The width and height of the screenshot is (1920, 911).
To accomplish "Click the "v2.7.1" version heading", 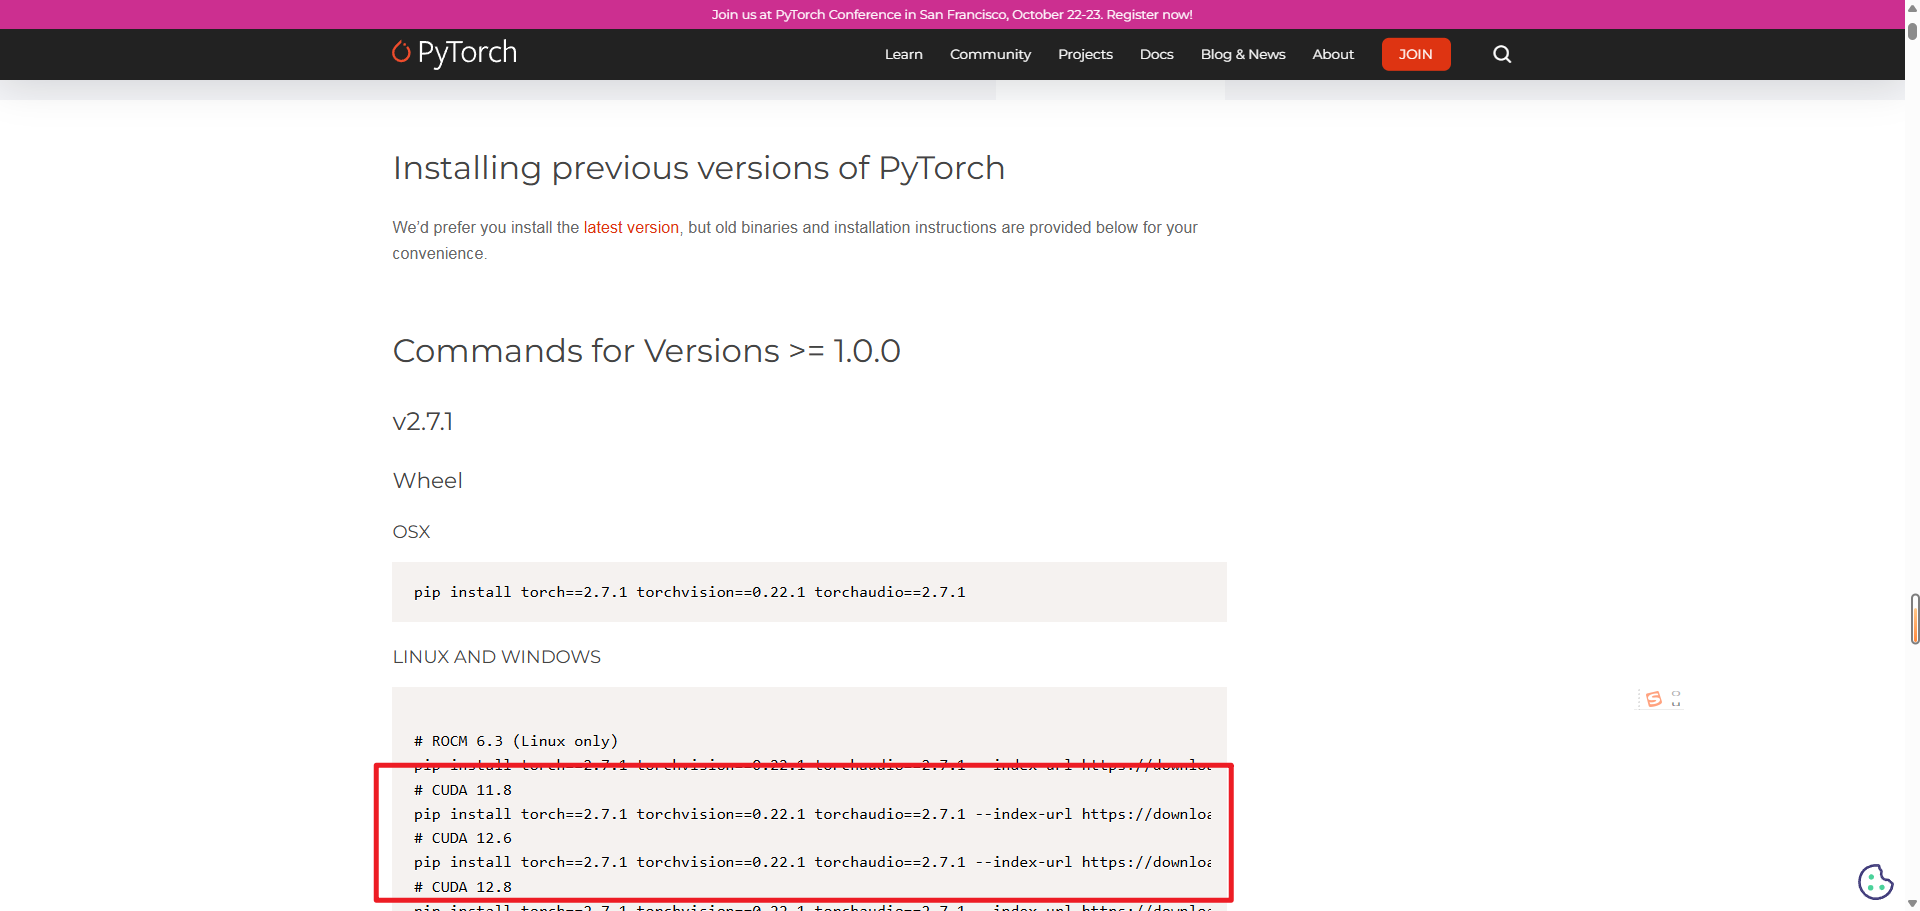I will click(423, 422).
